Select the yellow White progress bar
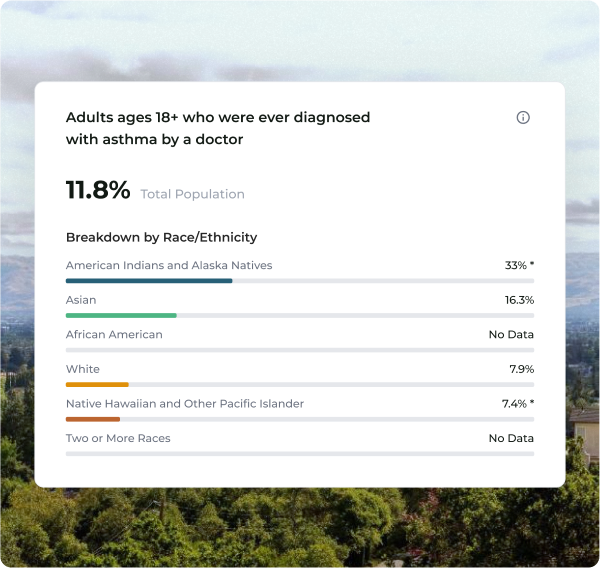This screenshot has width=600, height=568. coord(97,385)
